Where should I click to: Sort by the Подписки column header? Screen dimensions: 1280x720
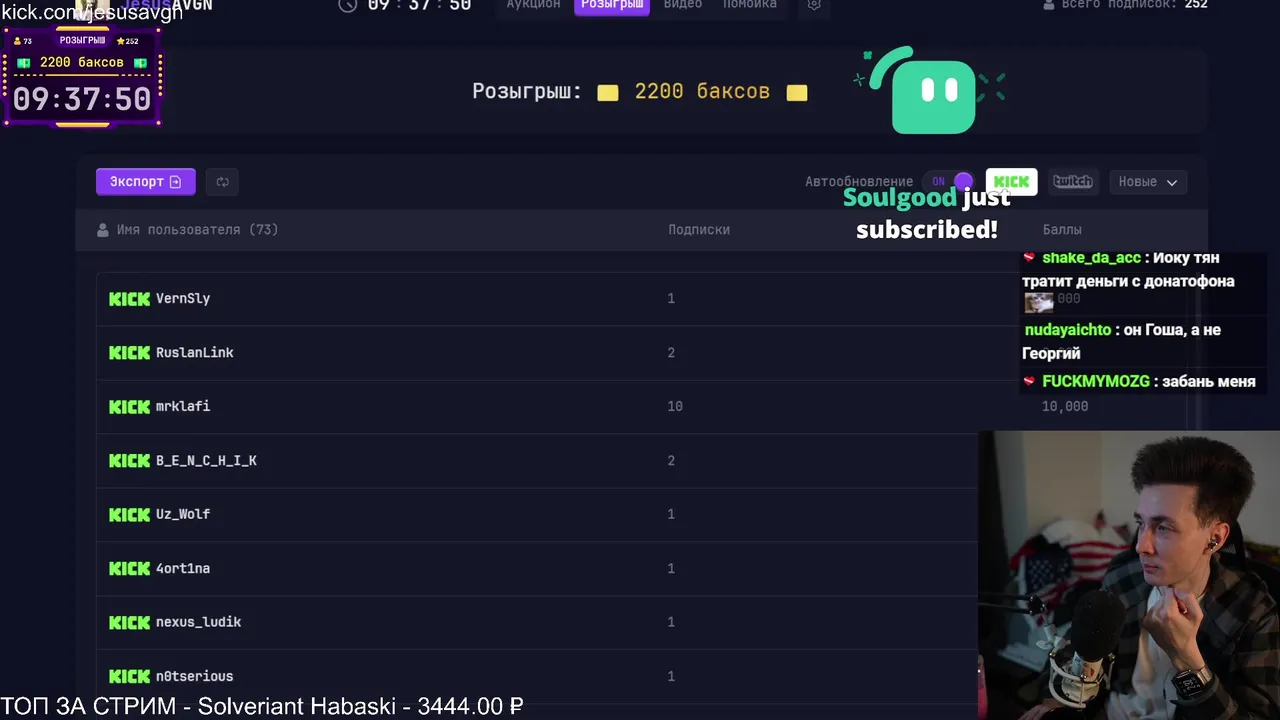tap(699, 230)
